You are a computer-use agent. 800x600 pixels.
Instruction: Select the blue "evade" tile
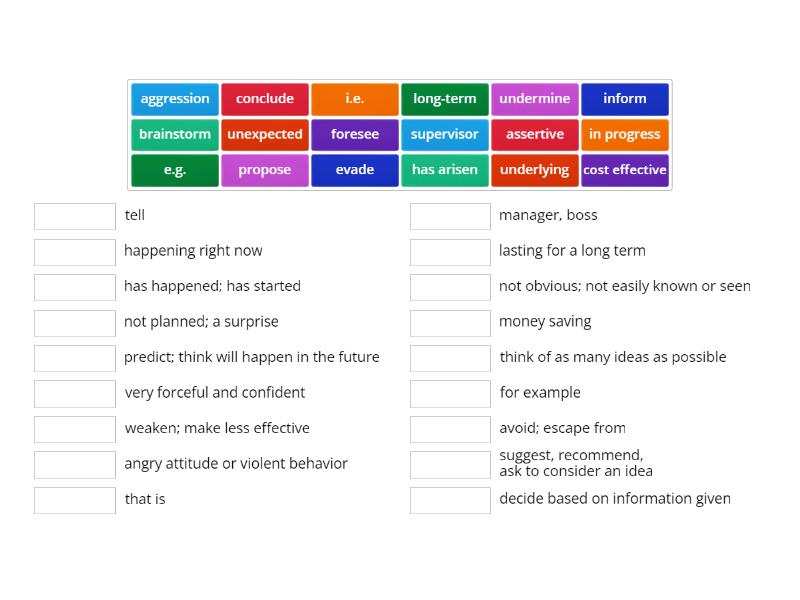354,169
